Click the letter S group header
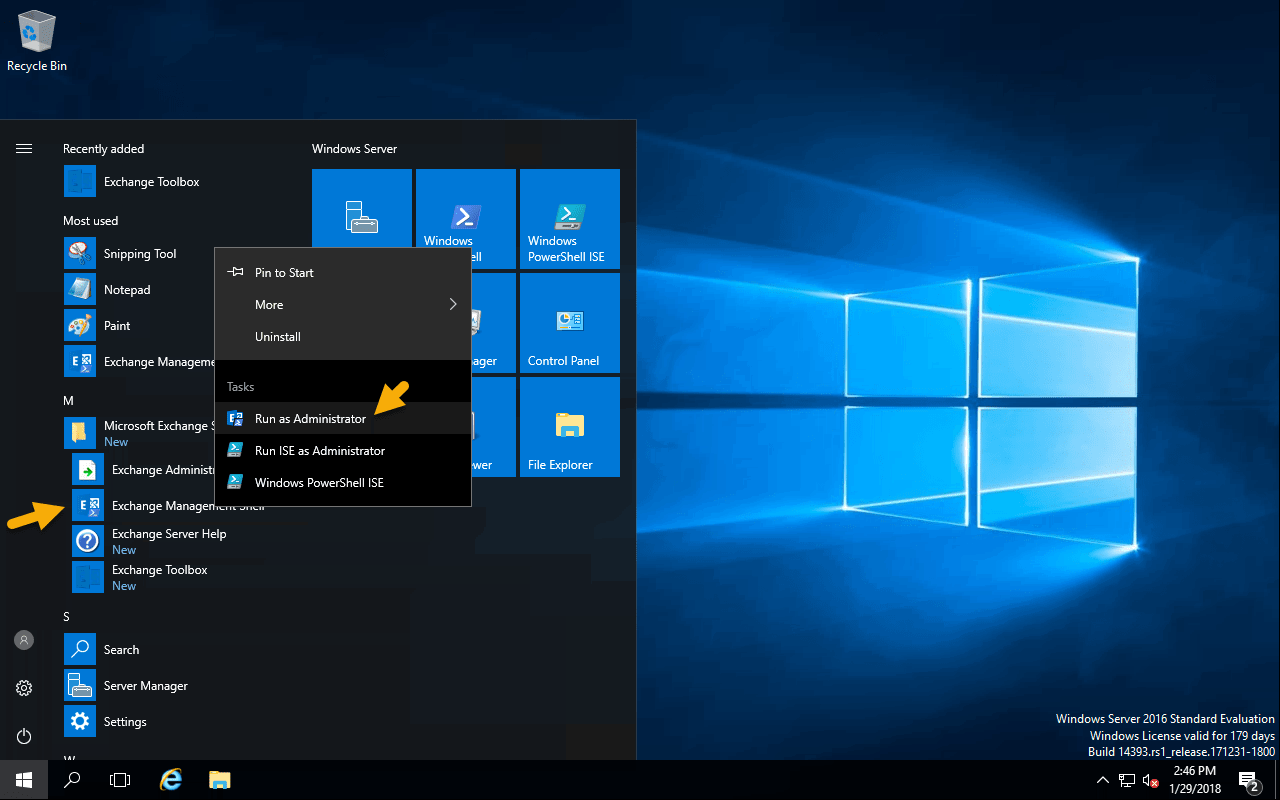Image resolution: width=1280 pixels, height=800 pixels. pos(67,617)
